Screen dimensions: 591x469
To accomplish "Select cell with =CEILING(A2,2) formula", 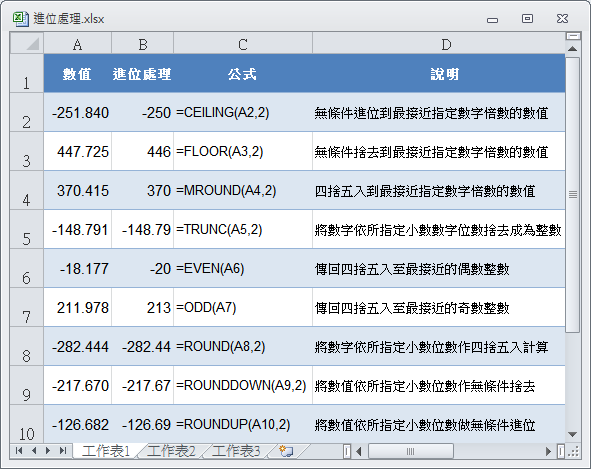I will 243,112.
